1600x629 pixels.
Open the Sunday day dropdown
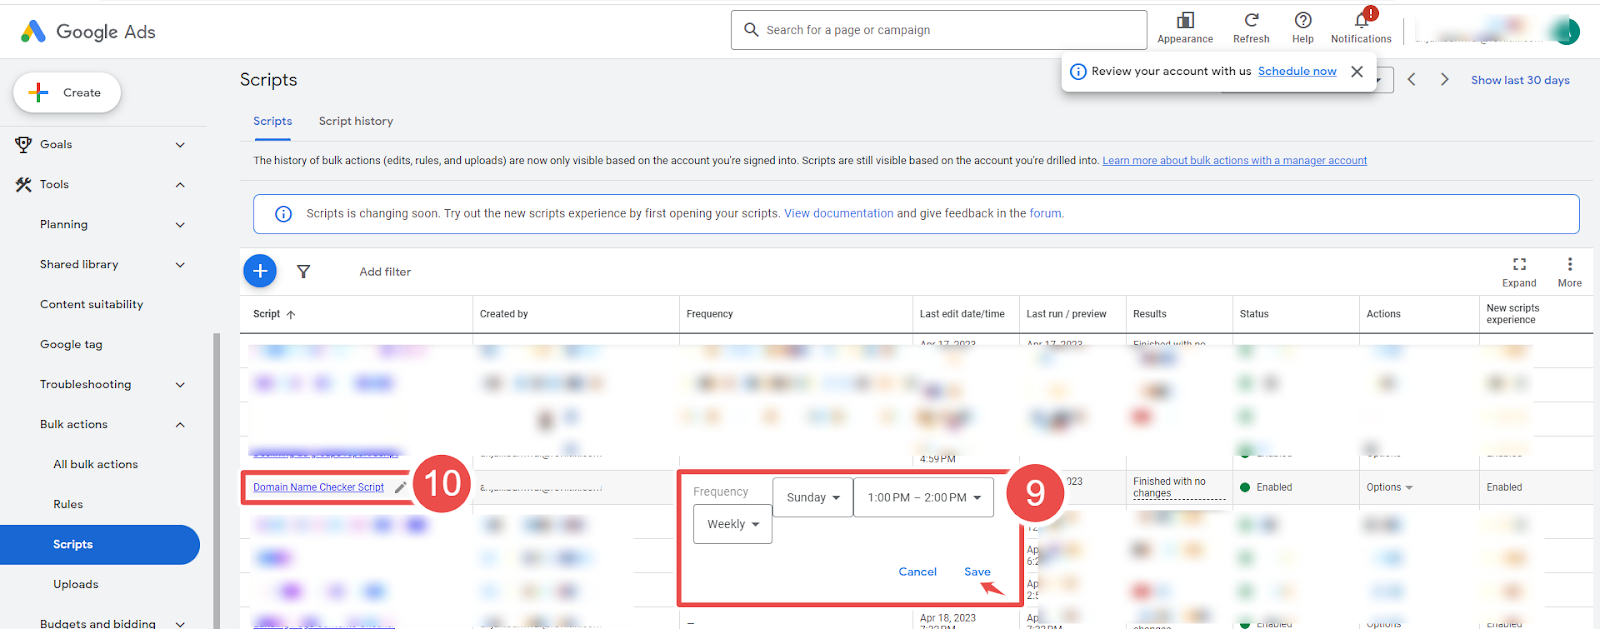coord(813,497)
